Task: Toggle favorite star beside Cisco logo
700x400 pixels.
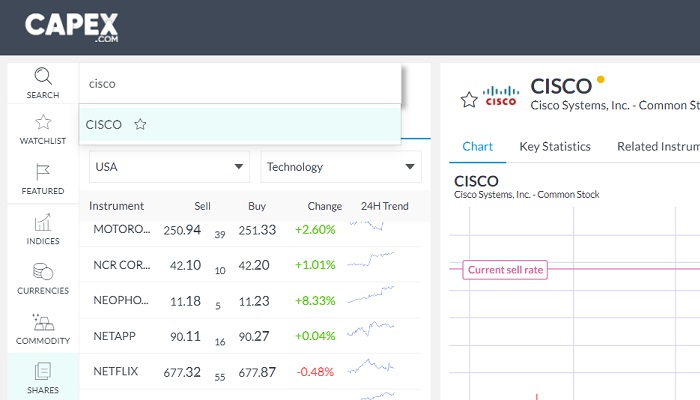Action: [x=469, y=100]
